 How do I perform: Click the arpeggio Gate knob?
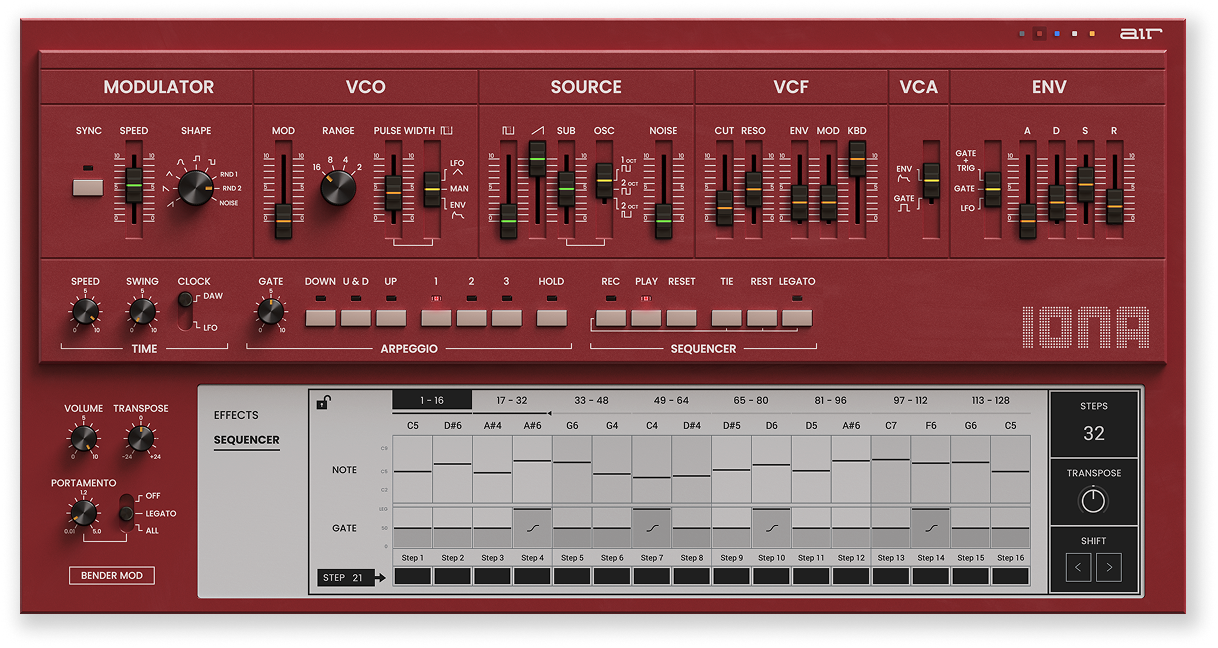click(270, 312)
